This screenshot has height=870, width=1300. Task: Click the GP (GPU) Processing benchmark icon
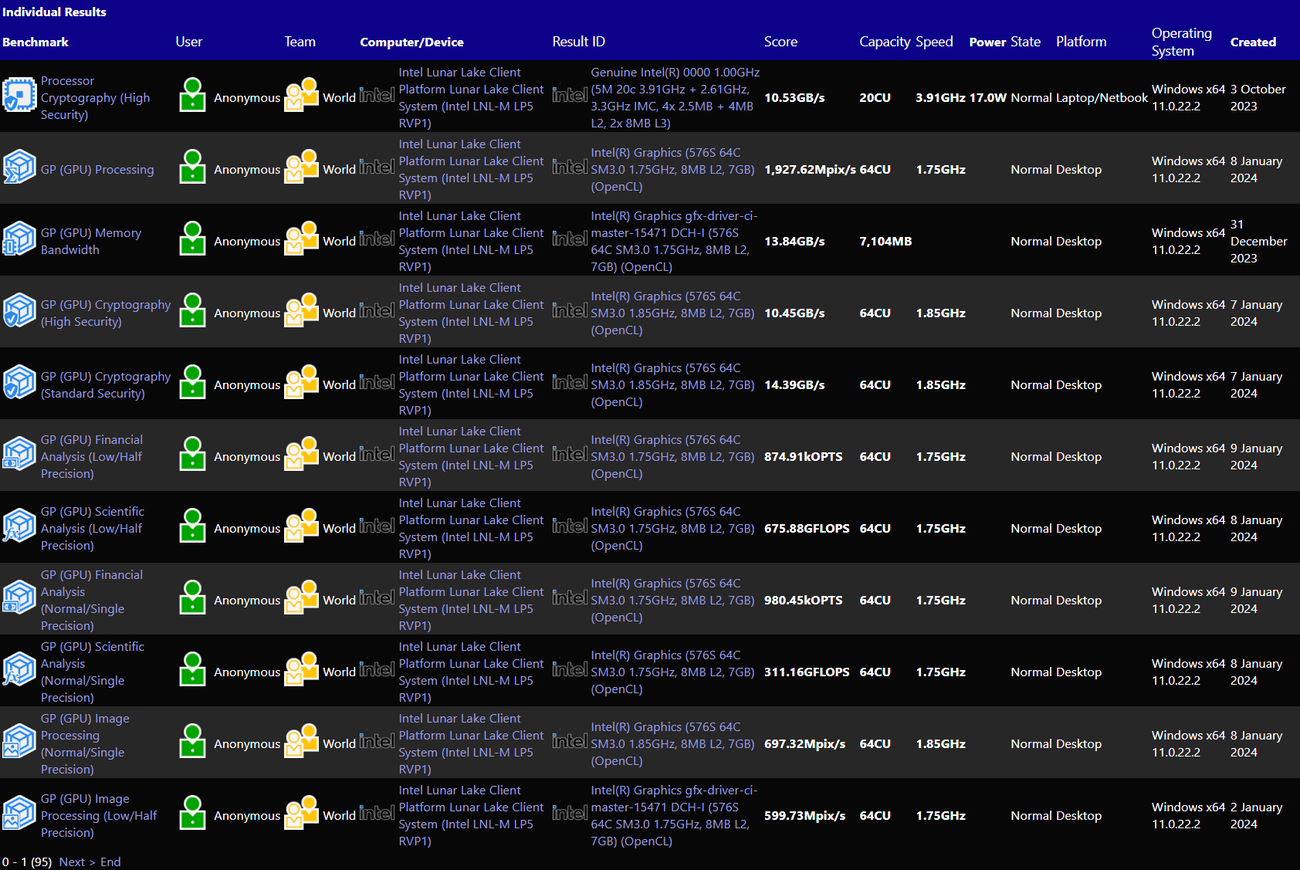pyautogui.click(x=19, y=169)
